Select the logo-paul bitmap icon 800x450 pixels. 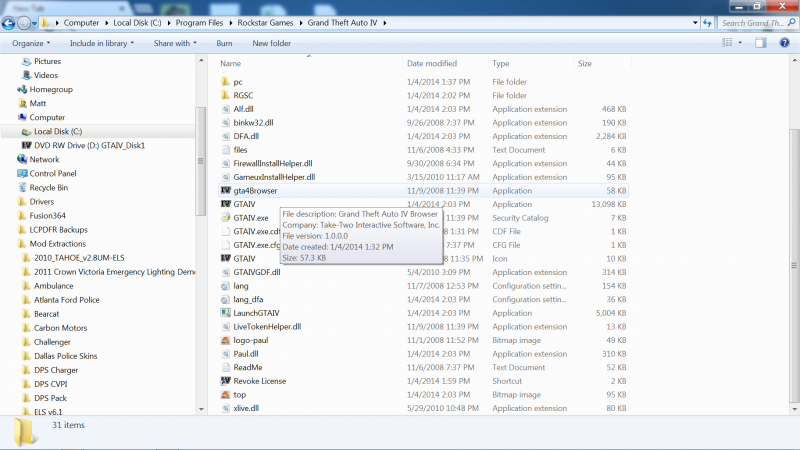225,340
